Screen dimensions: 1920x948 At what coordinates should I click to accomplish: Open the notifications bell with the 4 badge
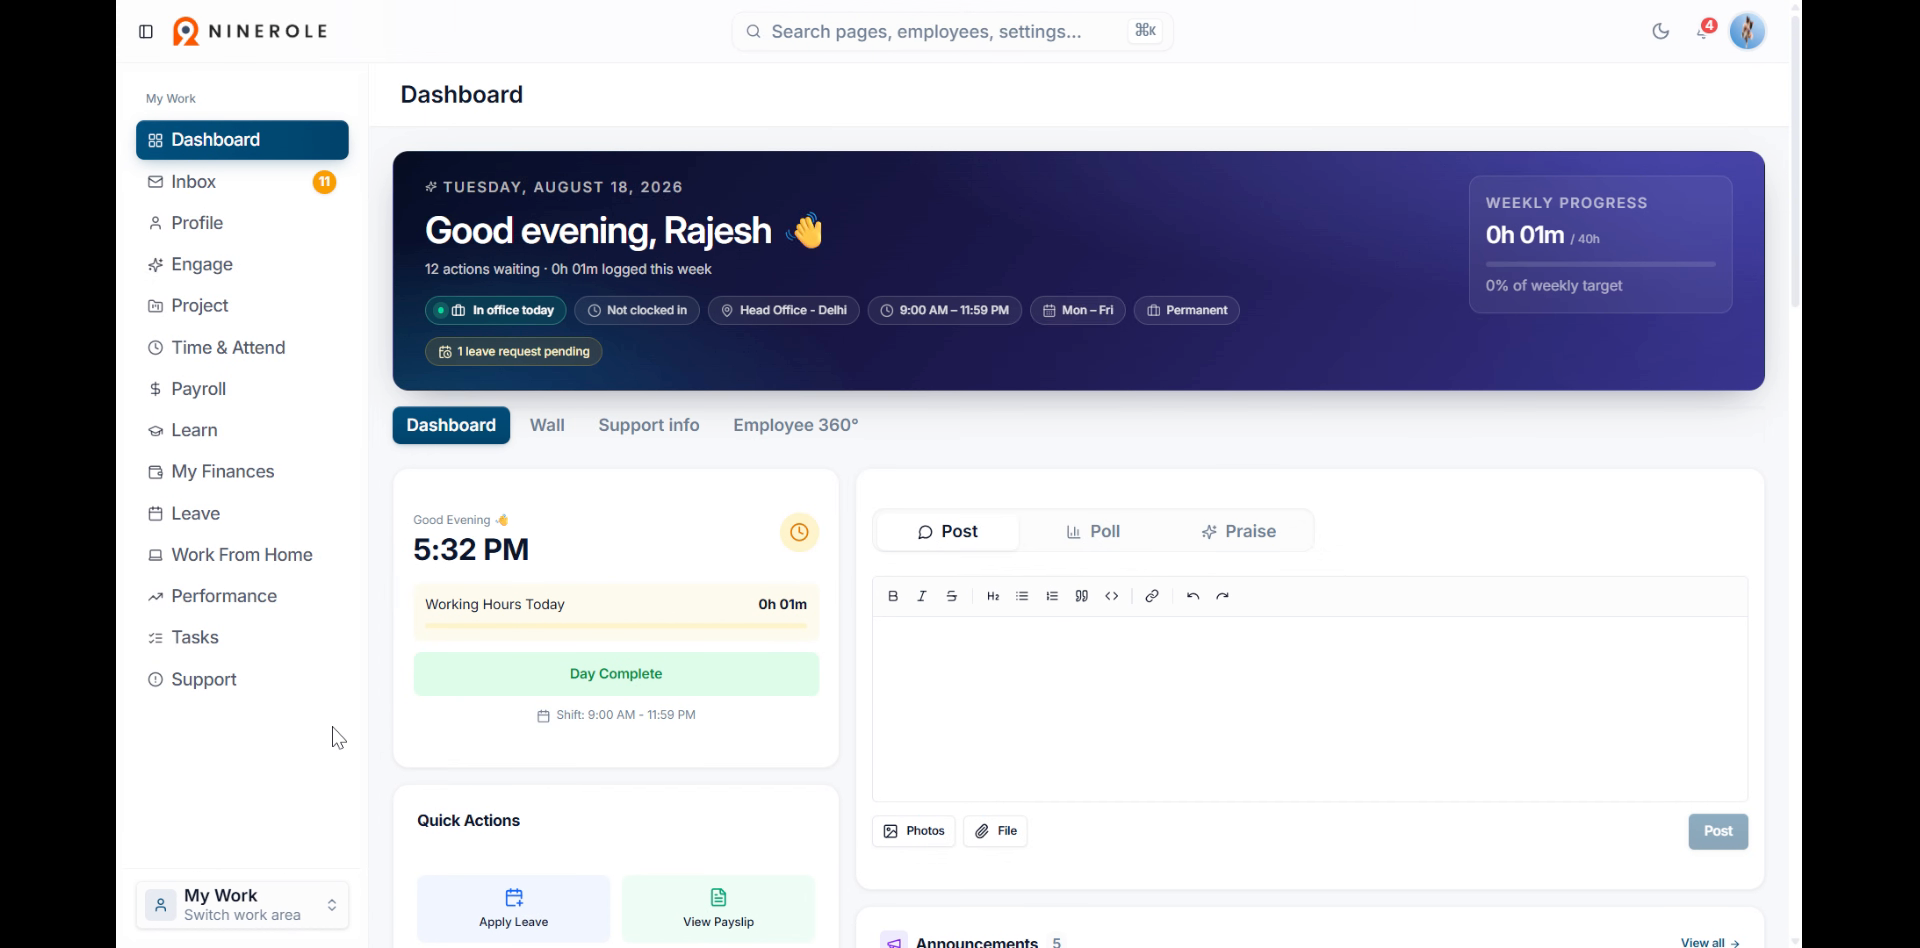tap(1704, 31)
